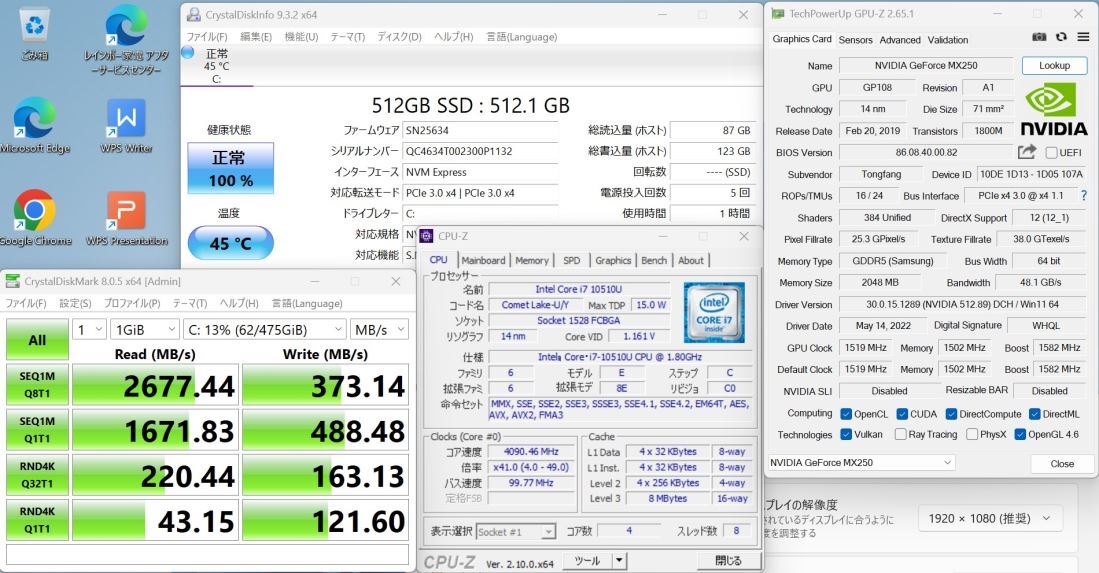
Task: Open the WPS Presentation desktop shortcut
Action: (x=126, y=219)
